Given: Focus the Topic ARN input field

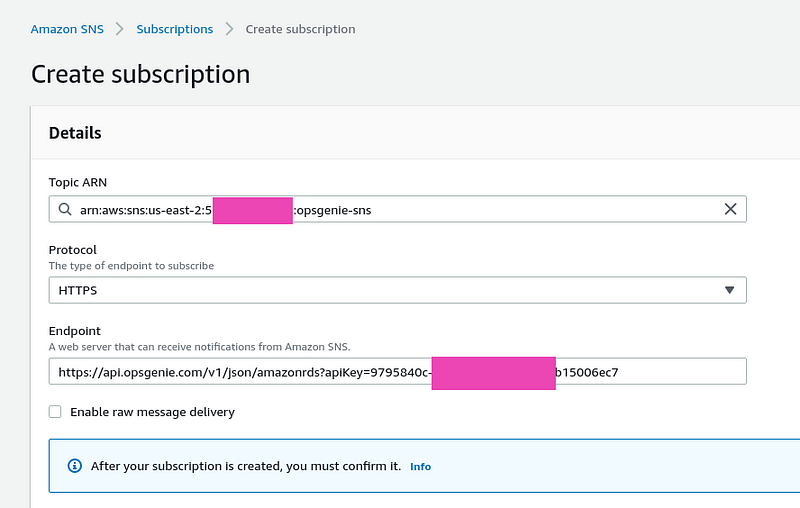Looking at the screenshot, I should click(397, 209).
